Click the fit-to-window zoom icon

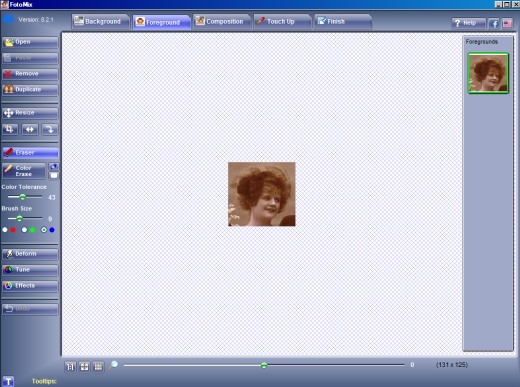pos(84,367)
